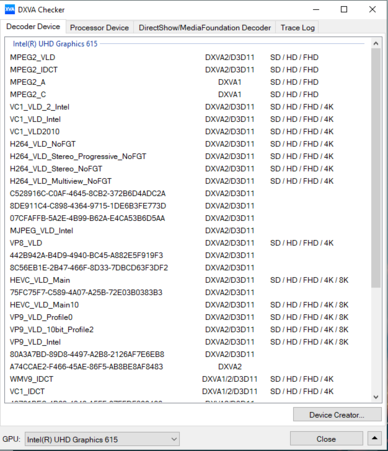388x451 pixels.
Task: Open the Processor Device tab
Action: (x=99, y=28)
